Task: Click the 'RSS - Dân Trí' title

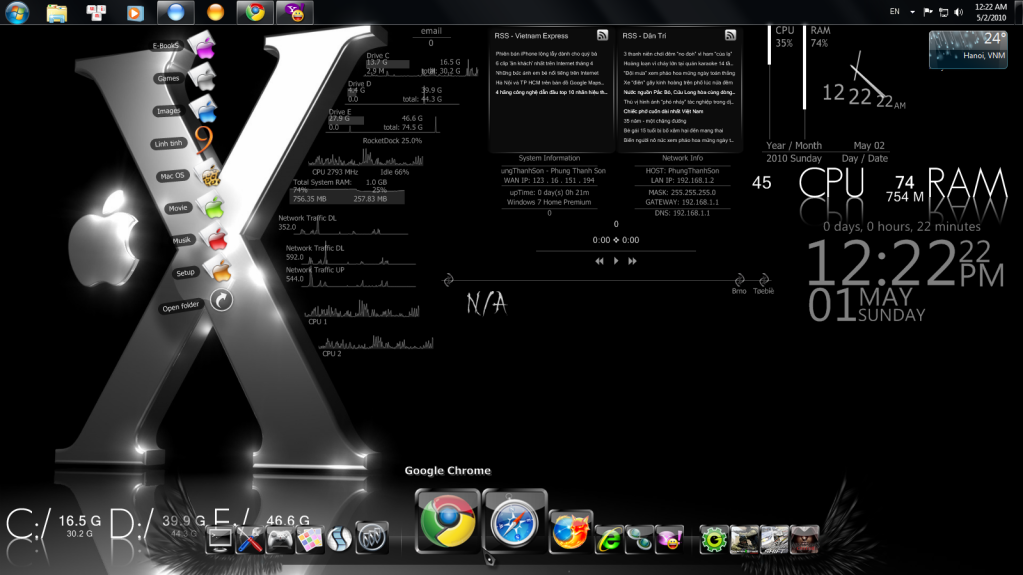Action: pos(644,36)
